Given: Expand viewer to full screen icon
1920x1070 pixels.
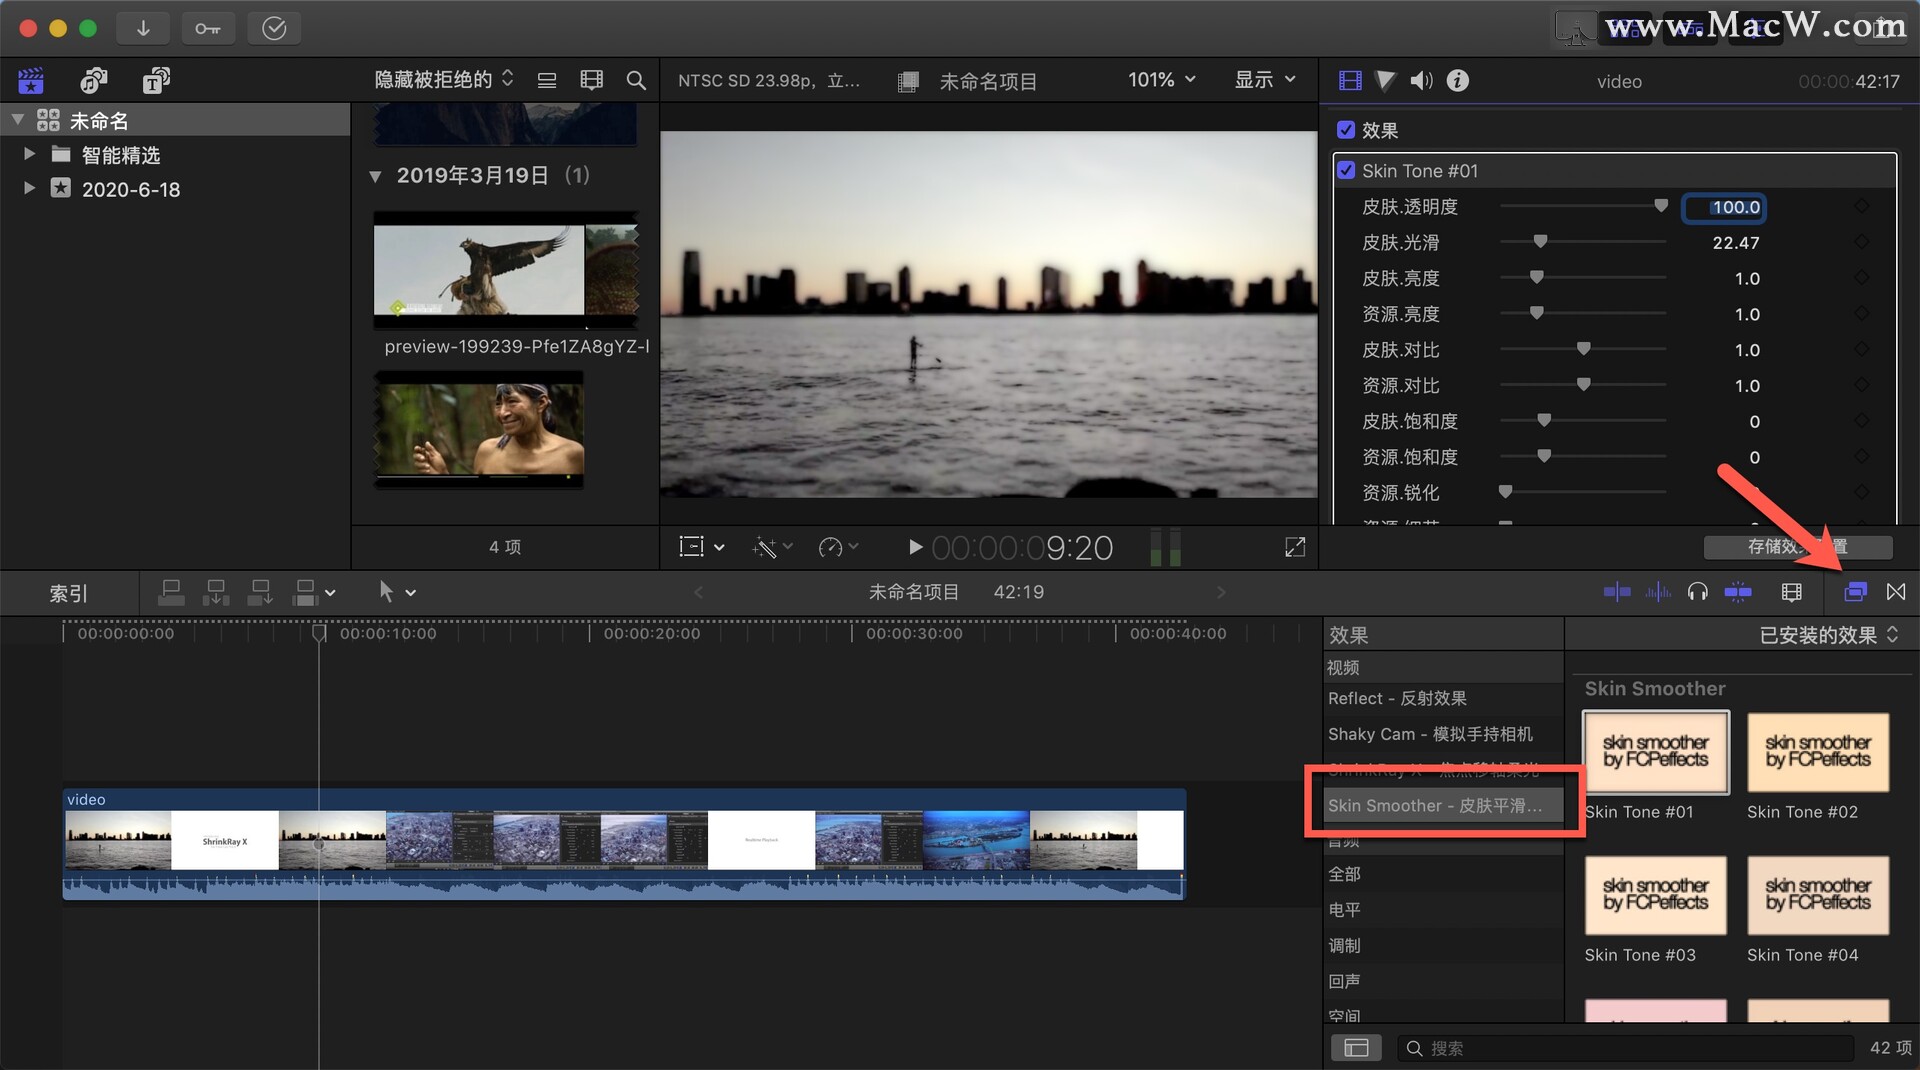Looking at the screenshot, I should [x=1295, y=547].
